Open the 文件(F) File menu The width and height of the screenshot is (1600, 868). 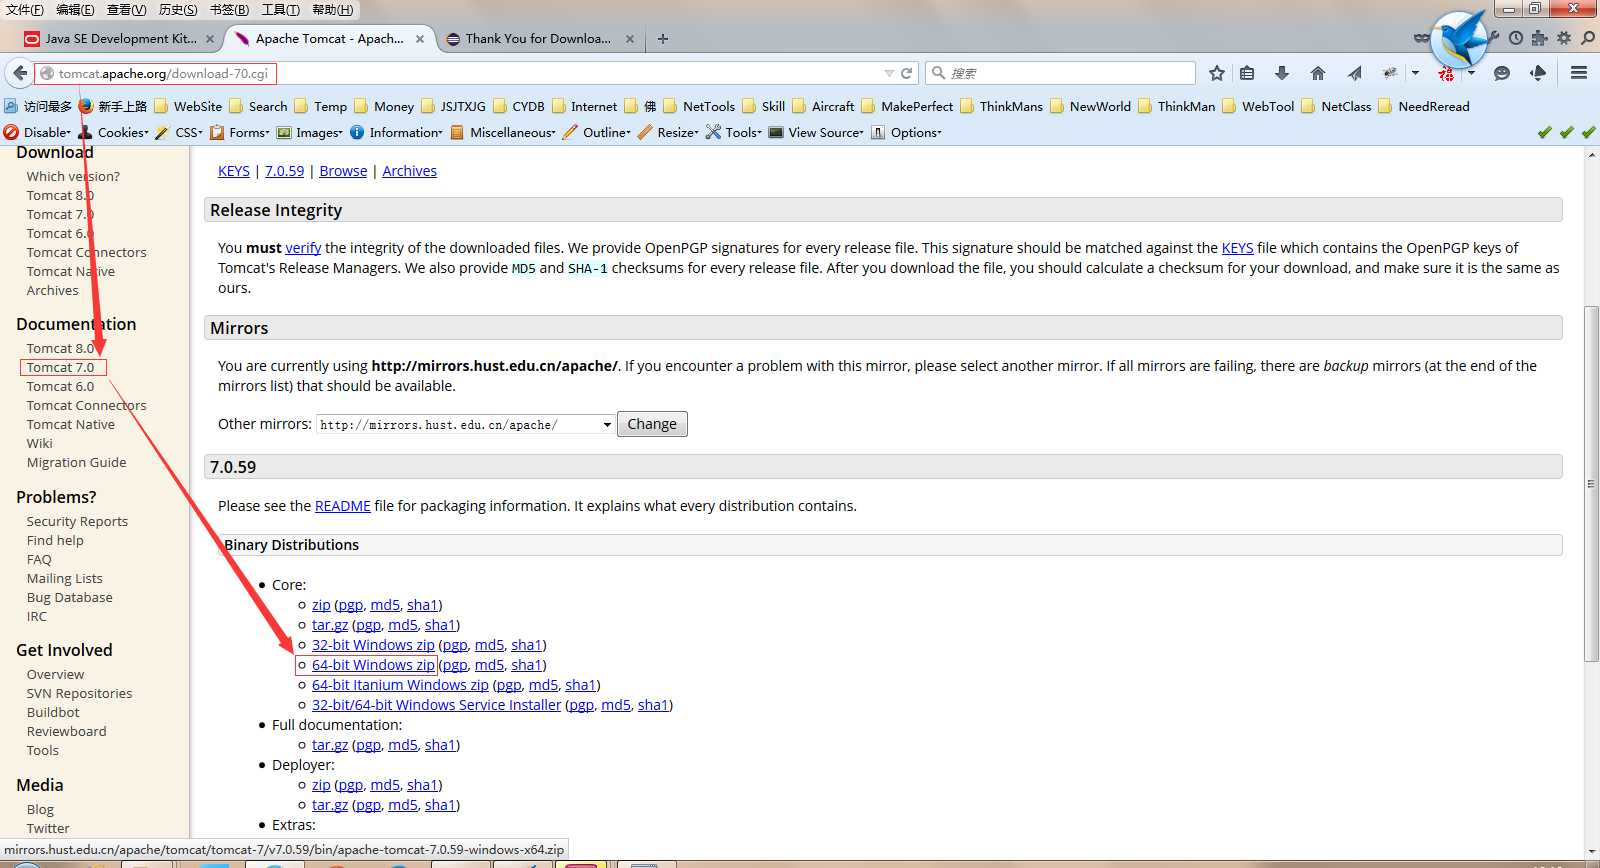(x=25, y=10)
